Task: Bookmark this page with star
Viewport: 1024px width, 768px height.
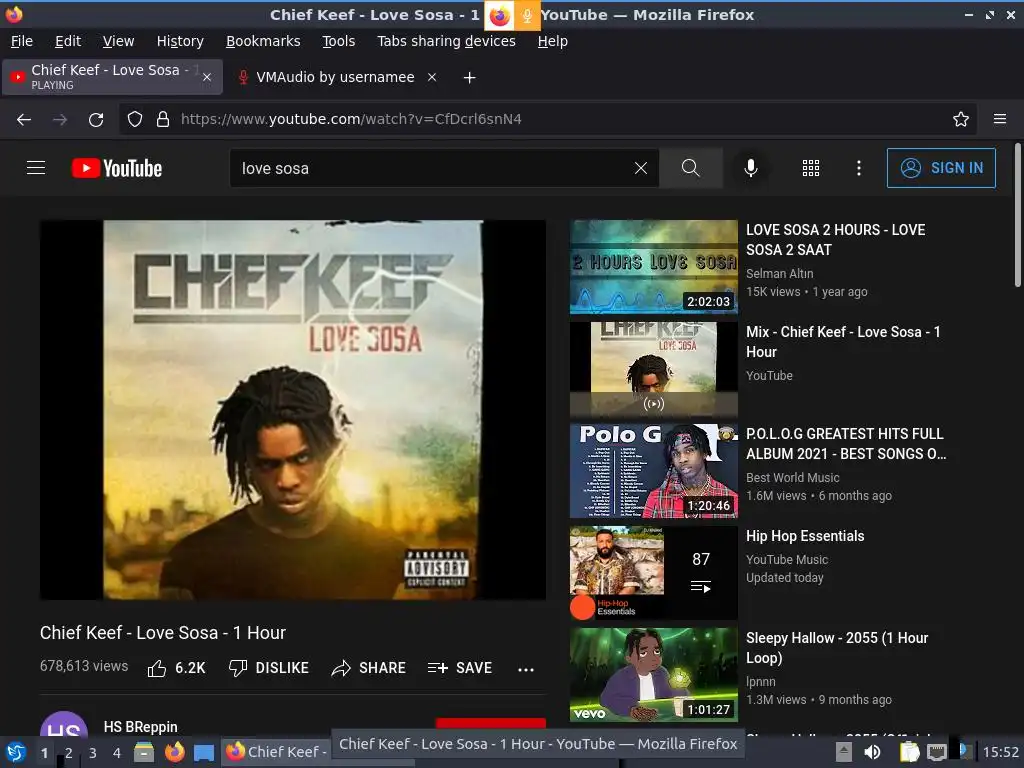Action: pos(961,119)
